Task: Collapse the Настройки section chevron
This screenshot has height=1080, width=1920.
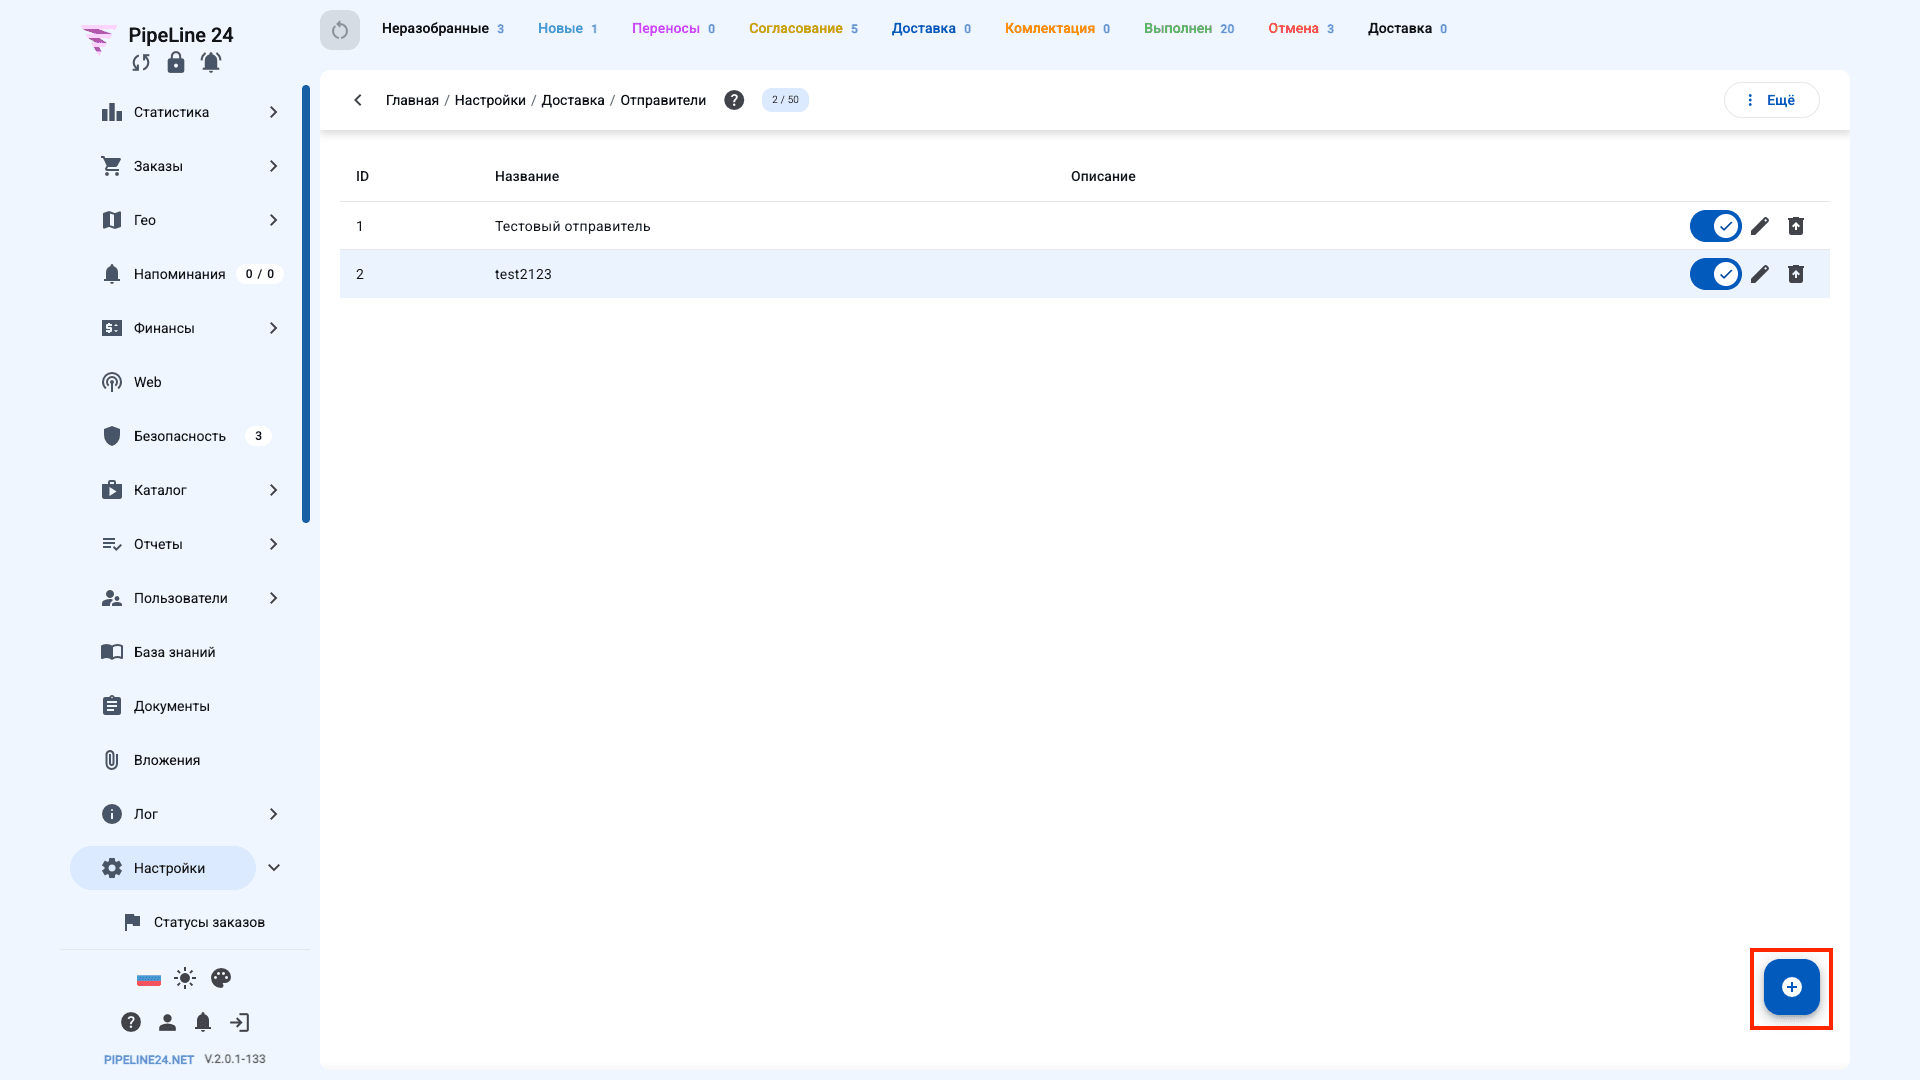Action: [x=274, y=868]
